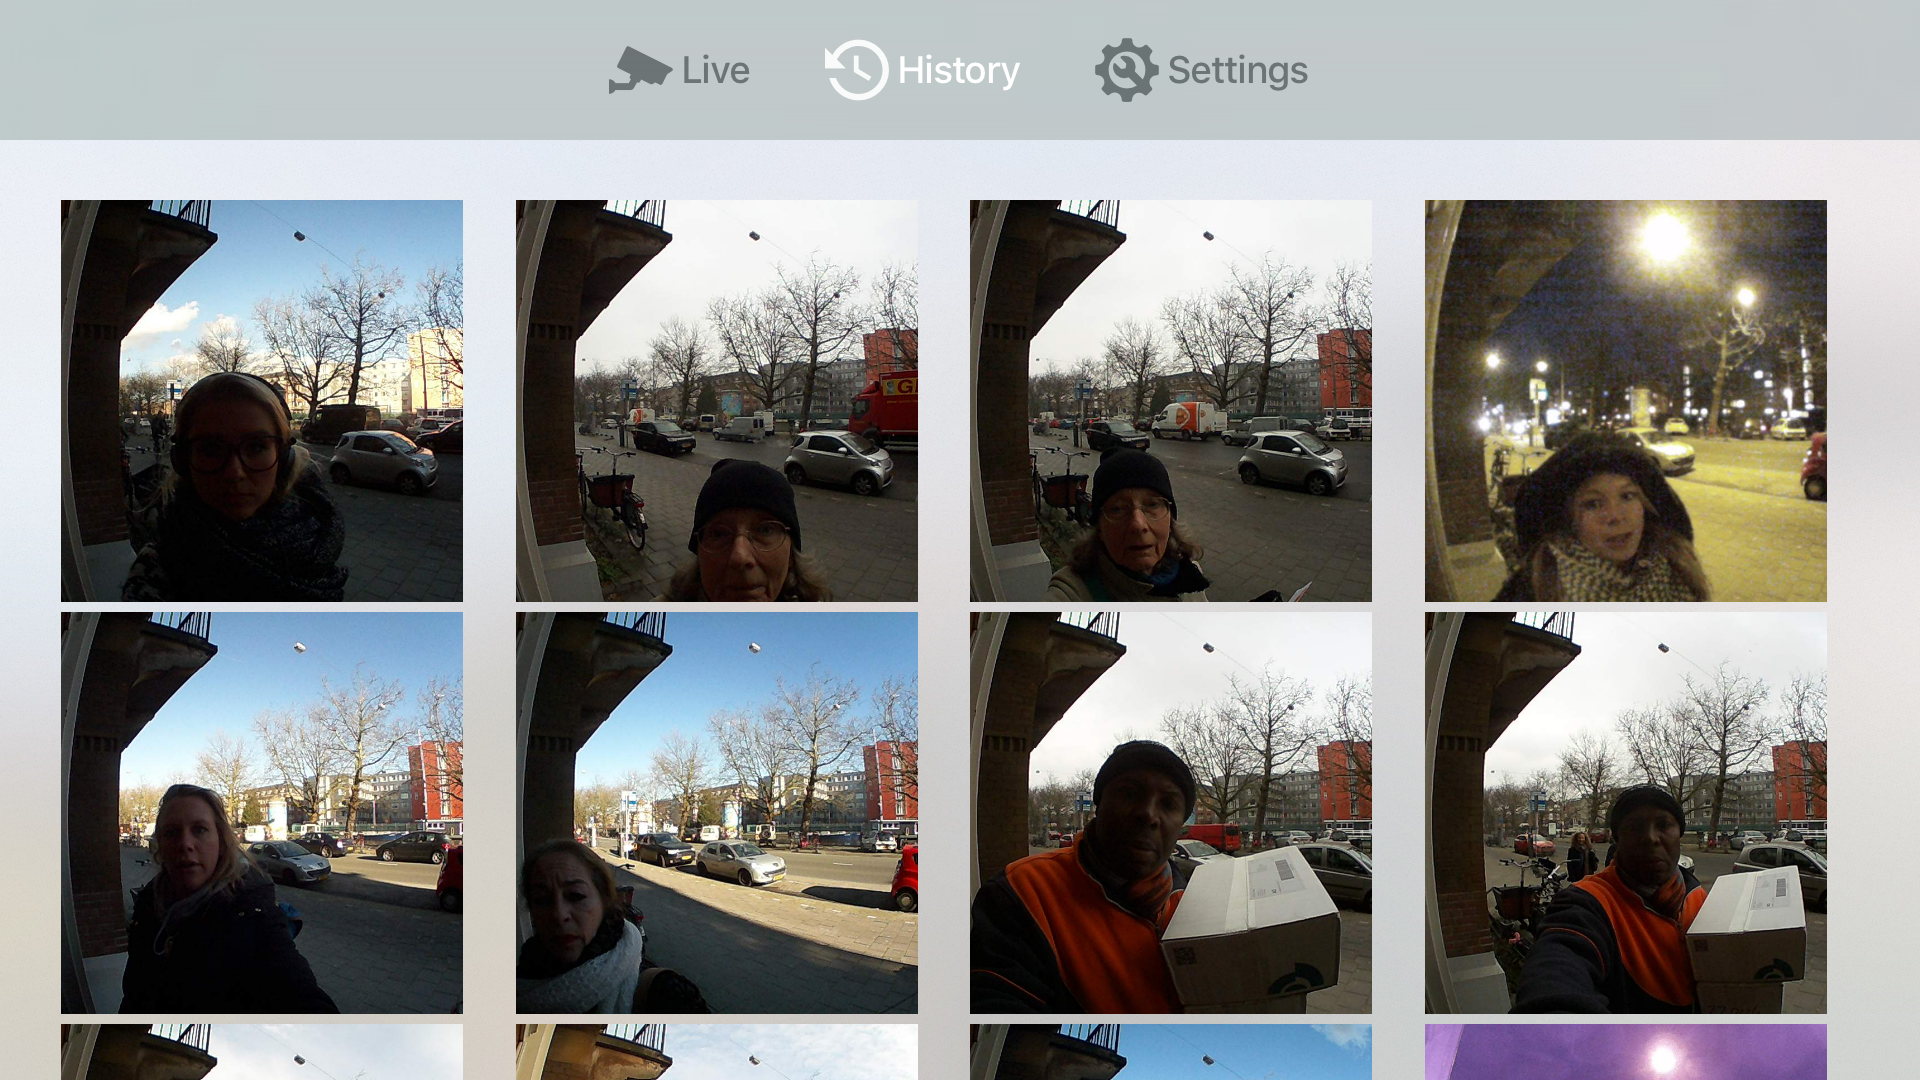Open snapshot with white delivery van behind visitor
The image size is (1920, 1080).
pyautogui.click(x=1171, y=401)
